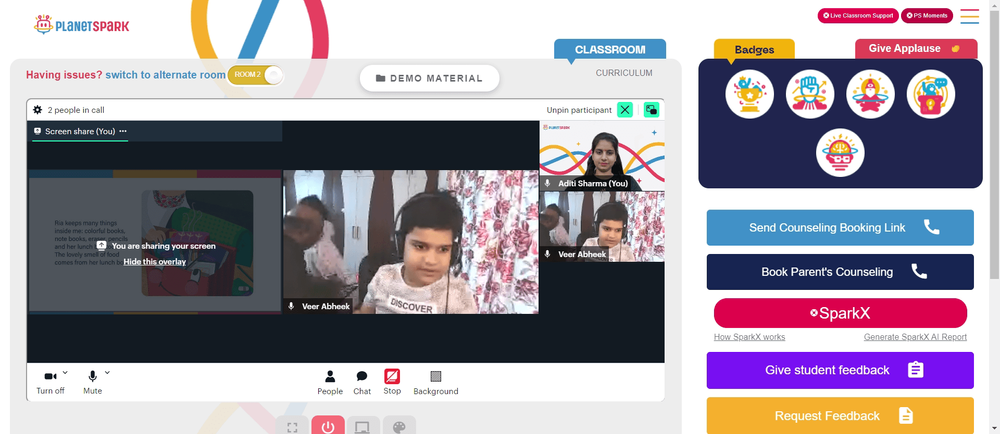Award the raised fist badge
Screen dimensions: 1000x434
click(810, 94)
